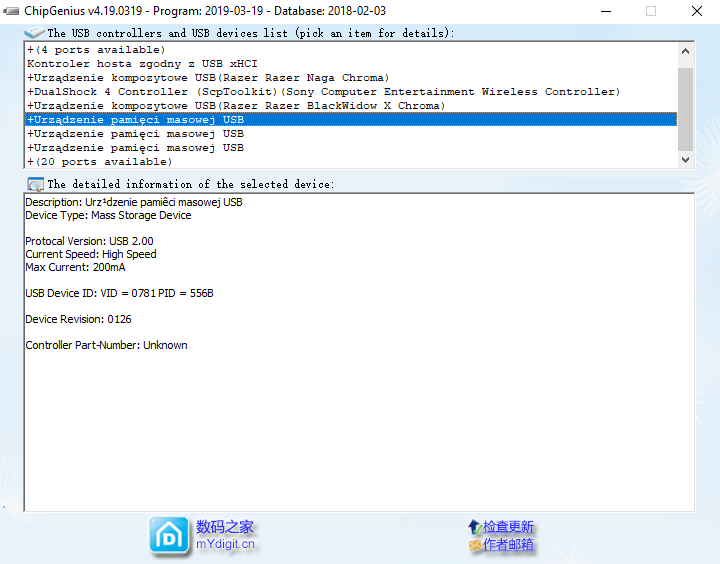Select the '(20 ports available)' row
The height and width of the screenshot is (564, 720).
click(x=351, y=162)
